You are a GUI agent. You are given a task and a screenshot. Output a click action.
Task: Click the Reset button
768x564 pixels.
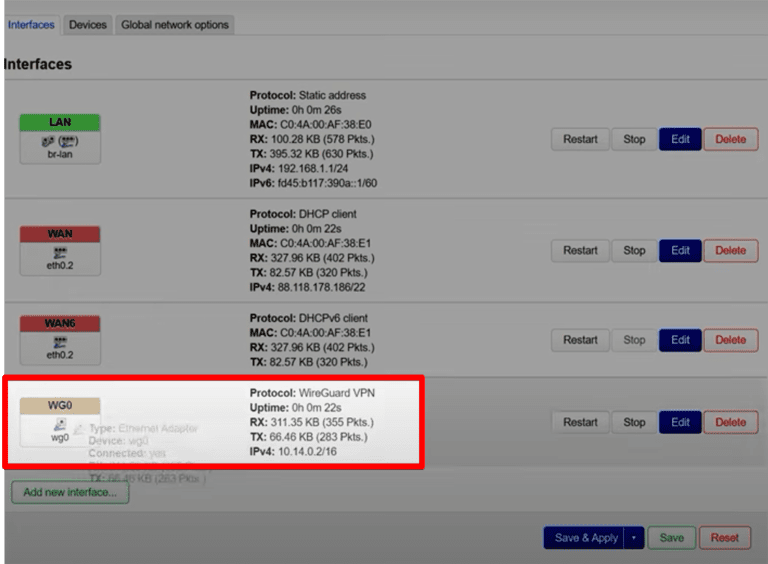pyautogui.click(x=724, y=538)
